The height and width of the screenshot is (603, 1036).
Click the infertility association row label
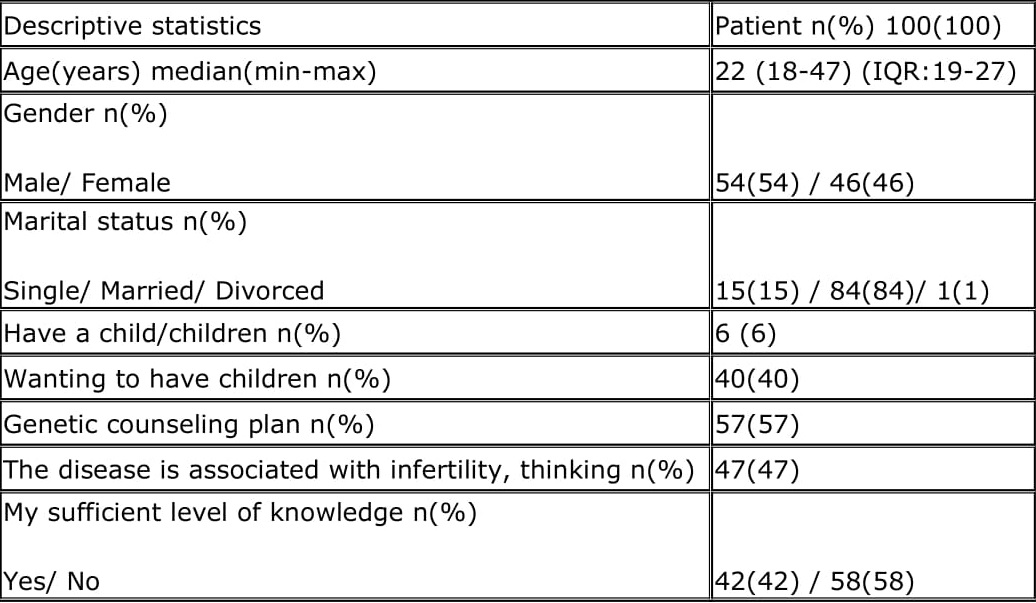coord(349,470)
